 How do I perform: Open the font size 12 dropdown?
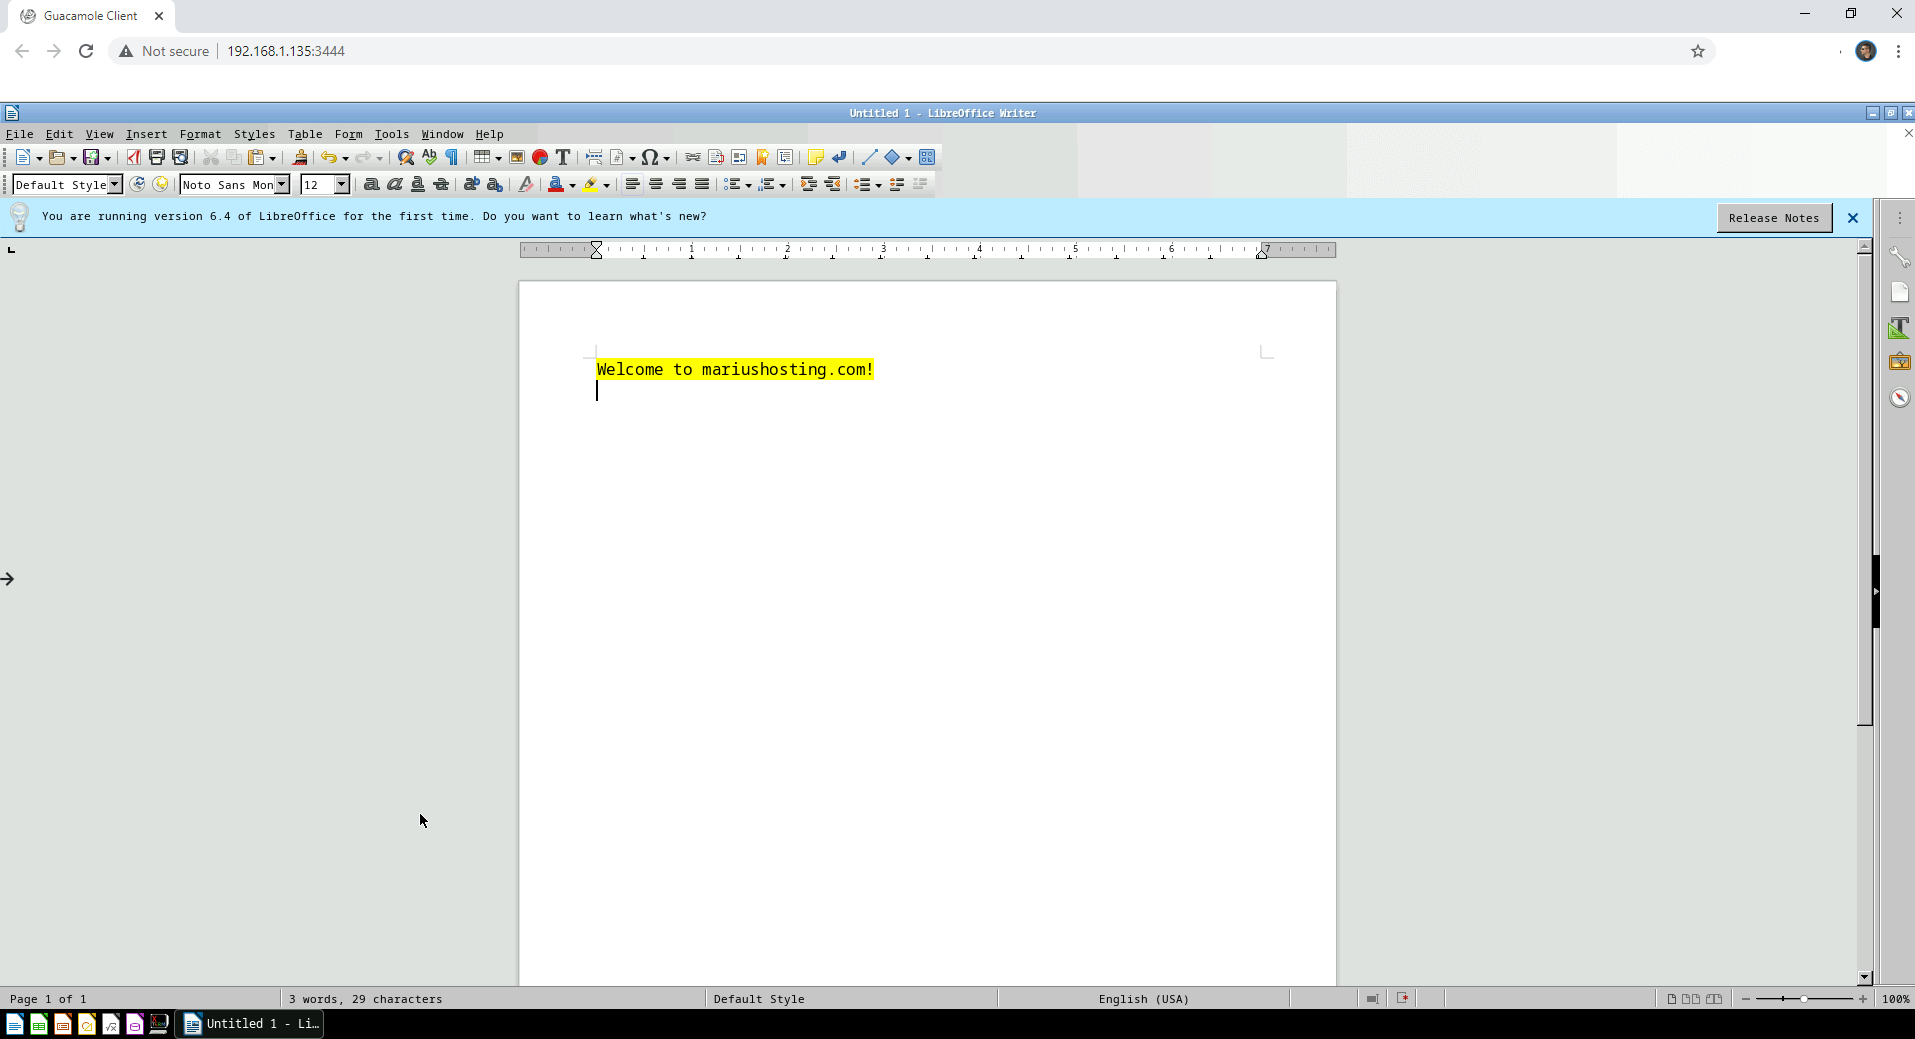click(341, 184)
